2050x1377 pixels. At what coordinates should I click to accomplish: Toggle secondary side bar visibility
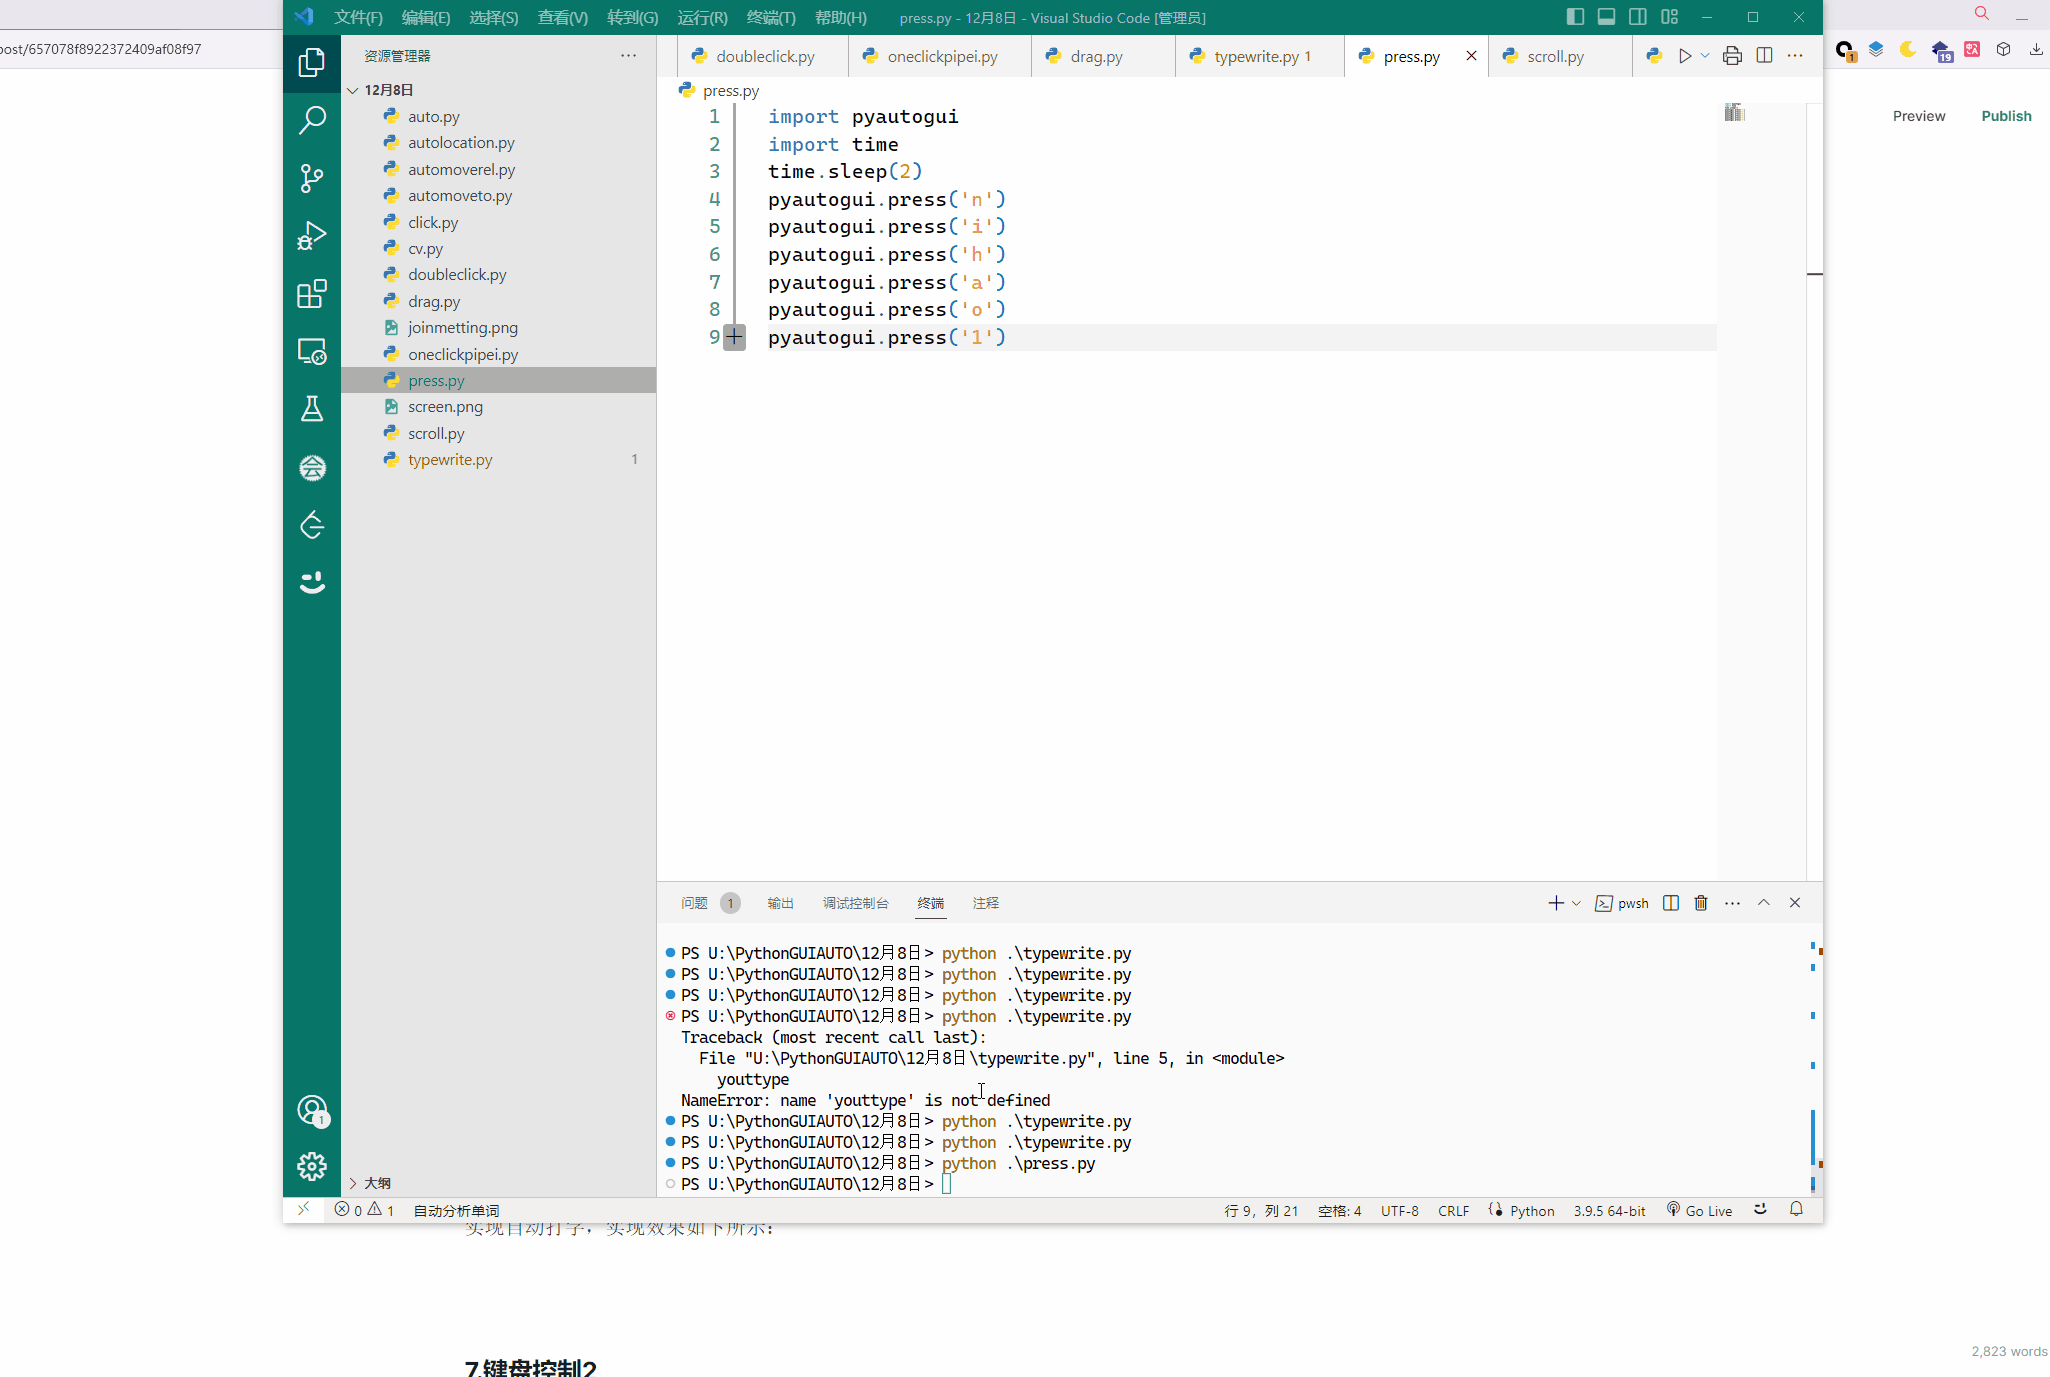[1637, 17]
